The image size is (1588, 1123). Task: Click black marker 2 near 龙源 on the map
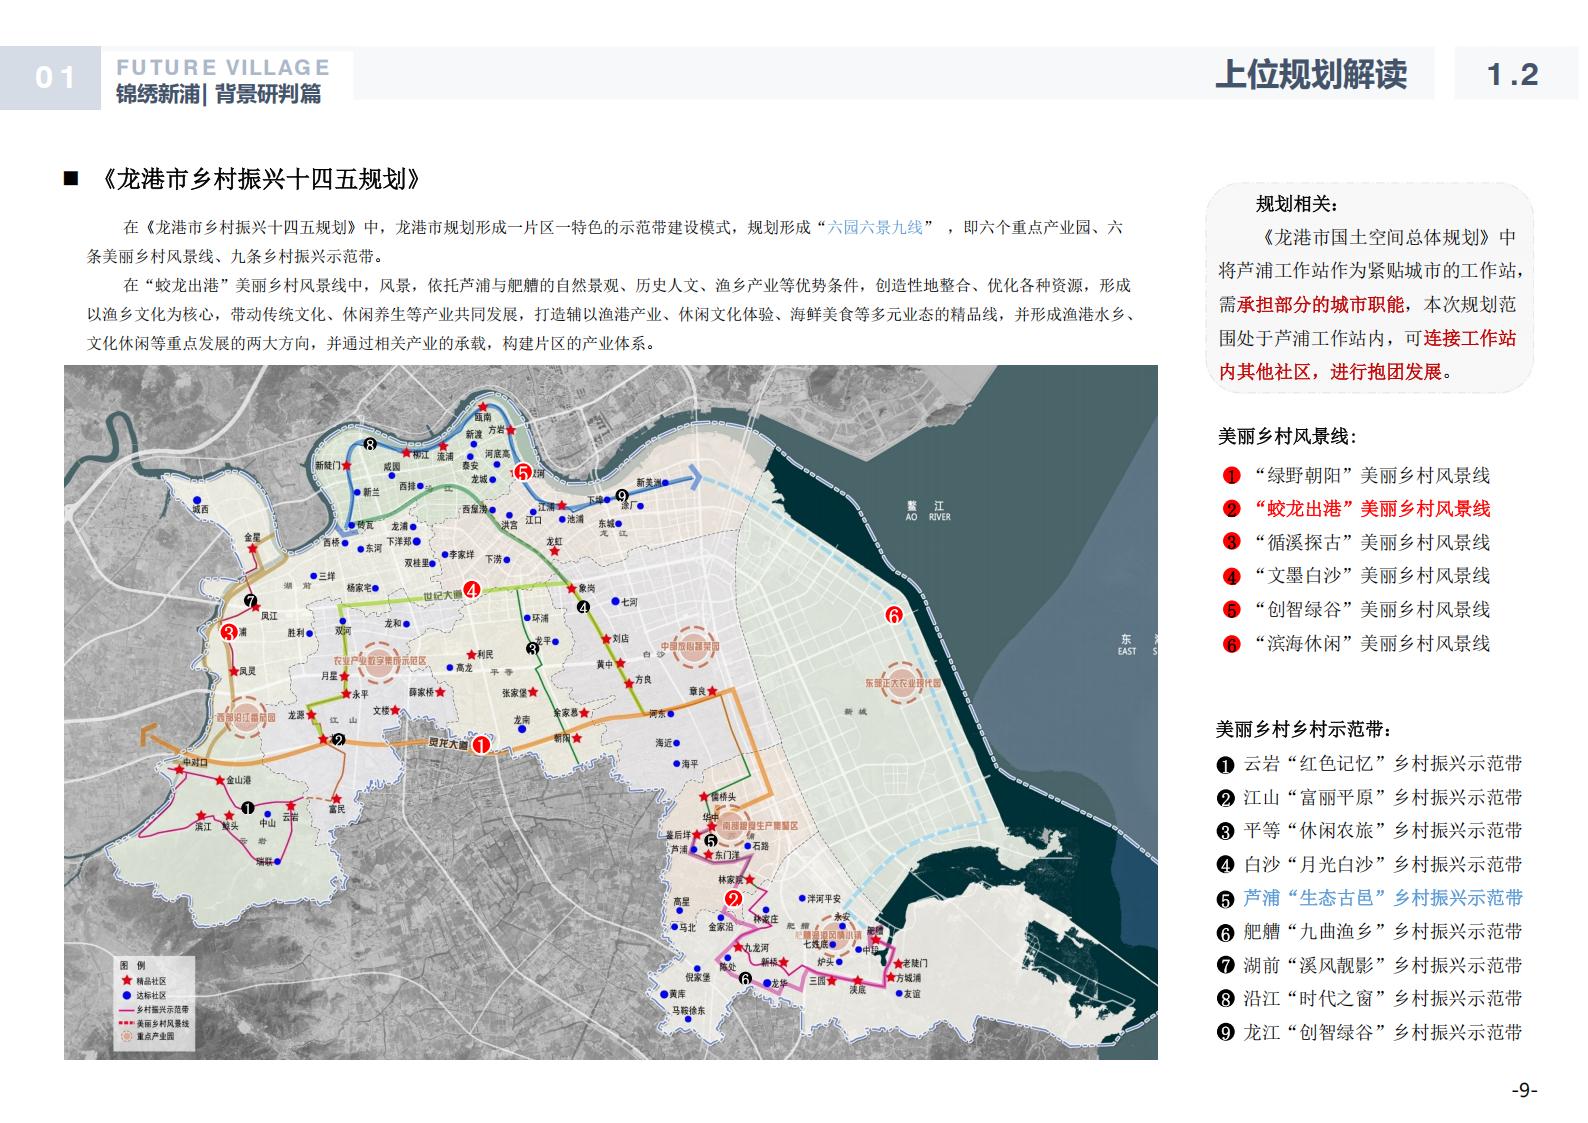338,740
